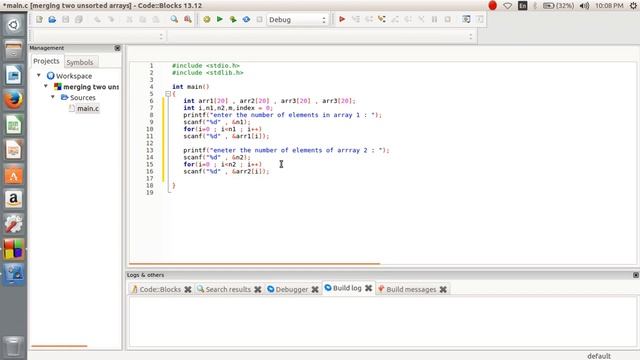Image resolution: width=640 pixels, height=360 pixels.
Task: Click the New file toolbar icon
Action: coord(39,19)
